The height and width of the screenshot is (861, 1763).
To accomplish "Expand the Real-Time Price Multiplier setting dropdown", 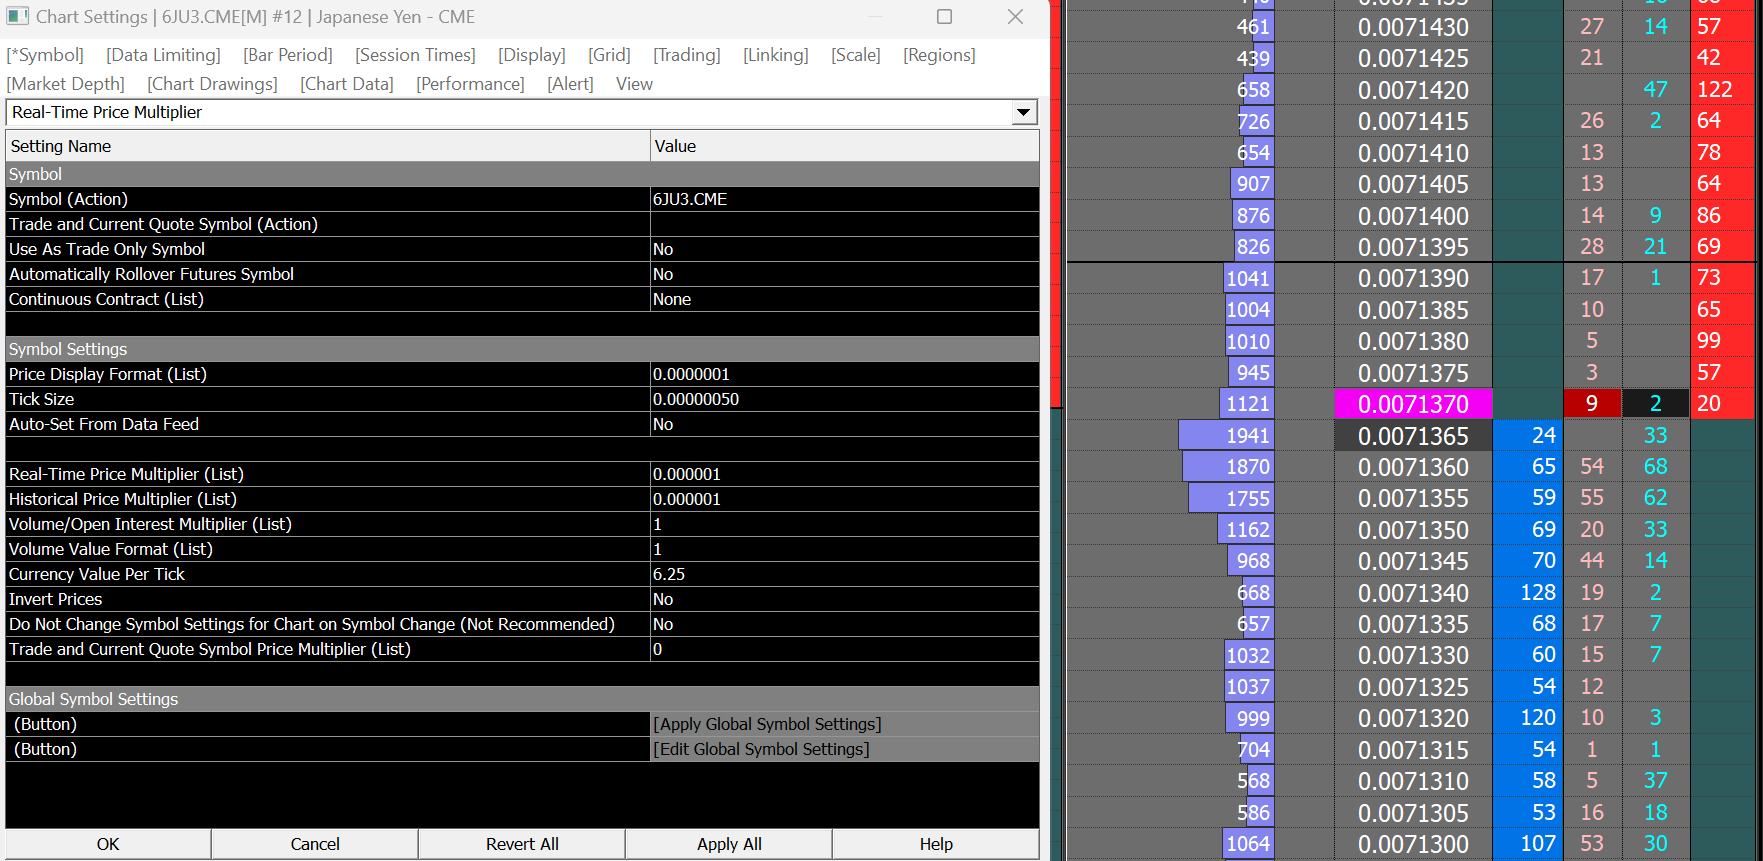I will pyautogui.click(x=1023, y=112).
